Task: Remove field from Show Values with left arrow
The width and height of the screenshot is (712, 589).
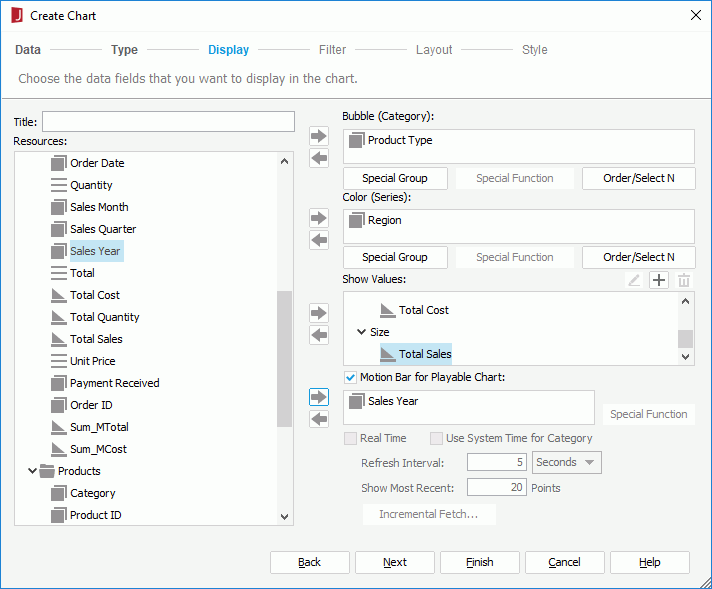Action: click(x=319, y=335)
